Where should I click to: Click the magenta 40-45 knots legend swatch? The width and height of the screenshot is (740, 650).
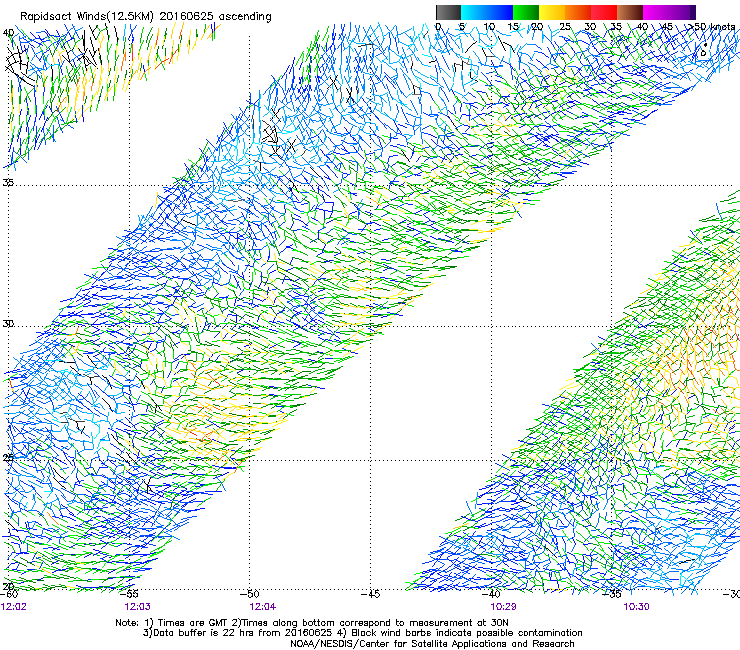(x=656, y=12)
